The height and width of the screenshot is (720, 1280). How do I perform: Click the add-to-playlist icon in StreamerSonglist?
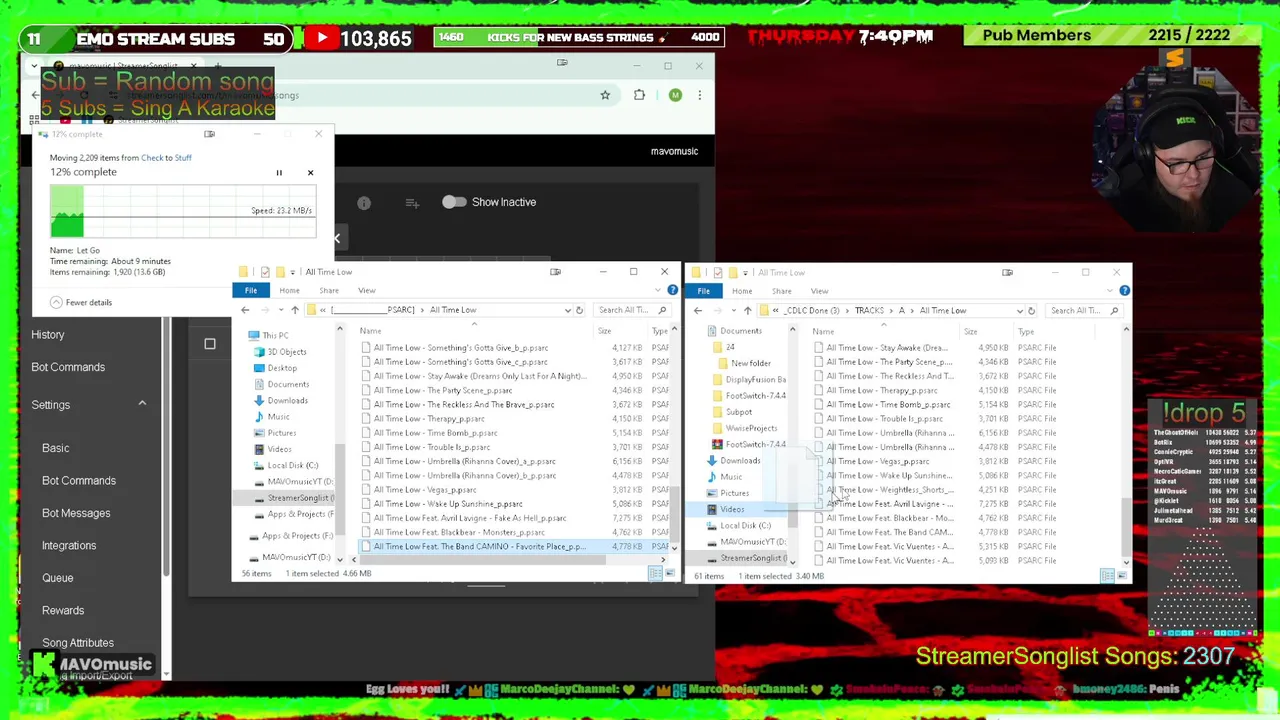412,203
